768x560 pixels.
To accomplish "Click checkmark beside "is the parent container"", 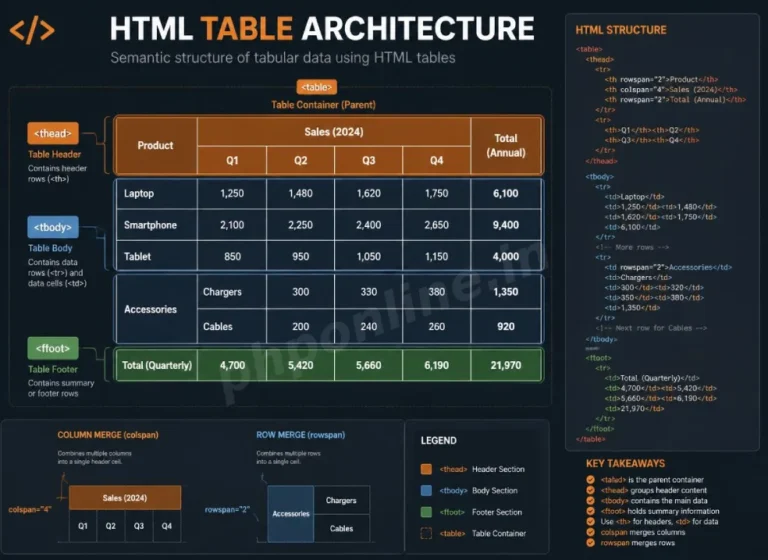I will (590, 480).
